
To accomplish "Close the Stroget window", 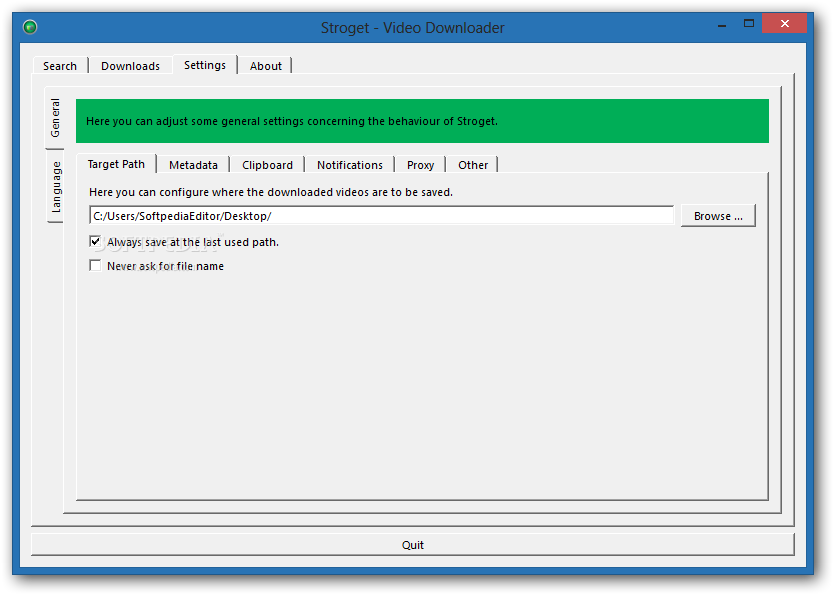I will pos(785,23).
